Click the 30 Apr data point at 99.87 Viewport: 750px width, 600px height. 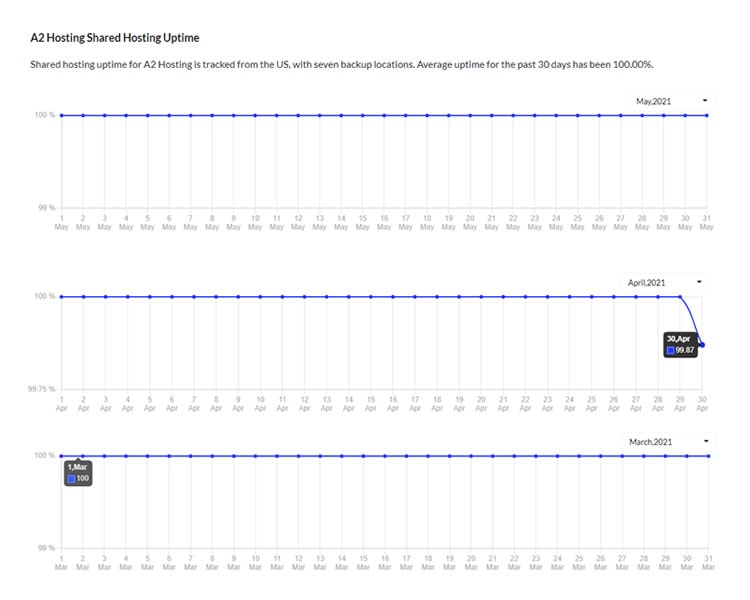click(x=702, y=344)
